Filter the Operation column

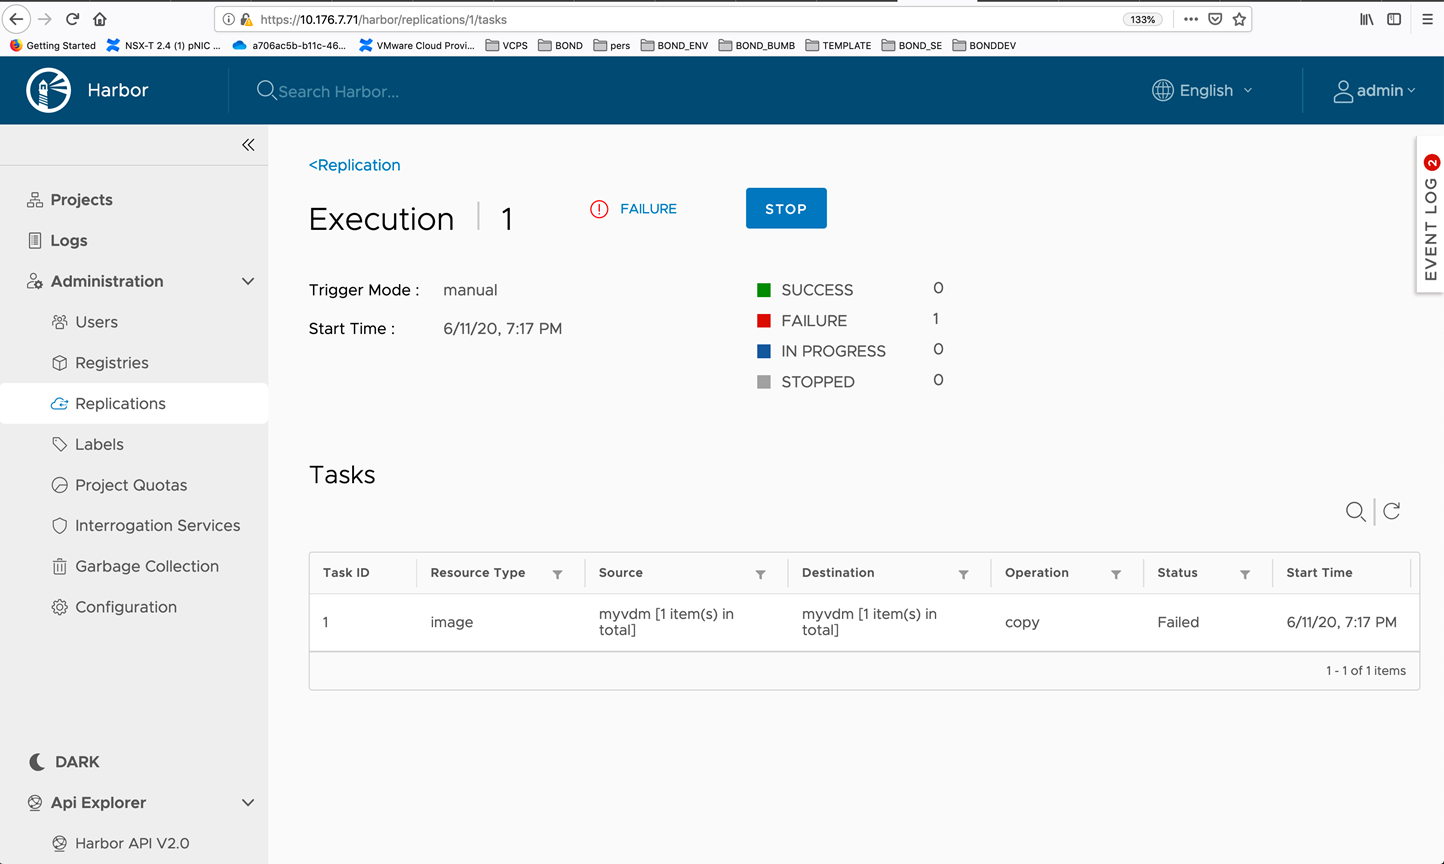(x=1116, y=574)
